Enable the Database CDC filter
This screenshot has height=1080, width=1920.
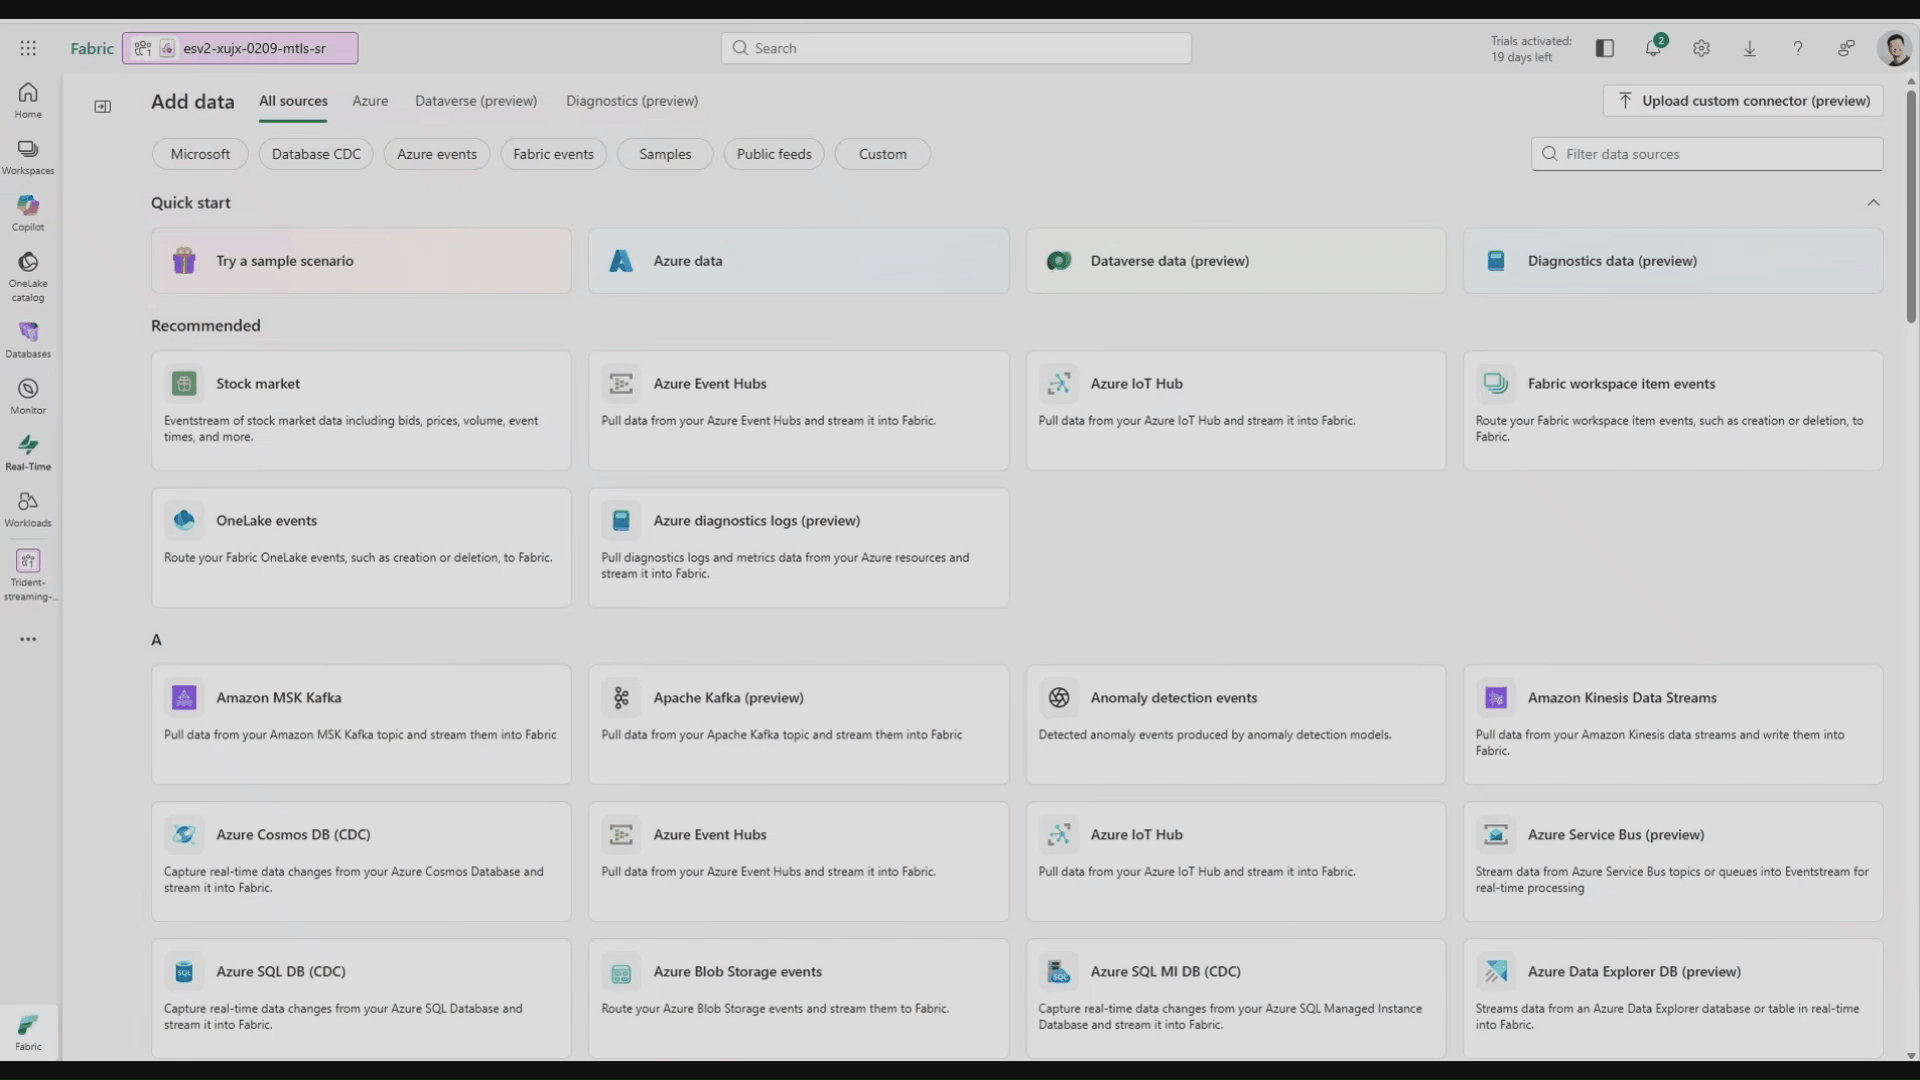coord(316,154)
